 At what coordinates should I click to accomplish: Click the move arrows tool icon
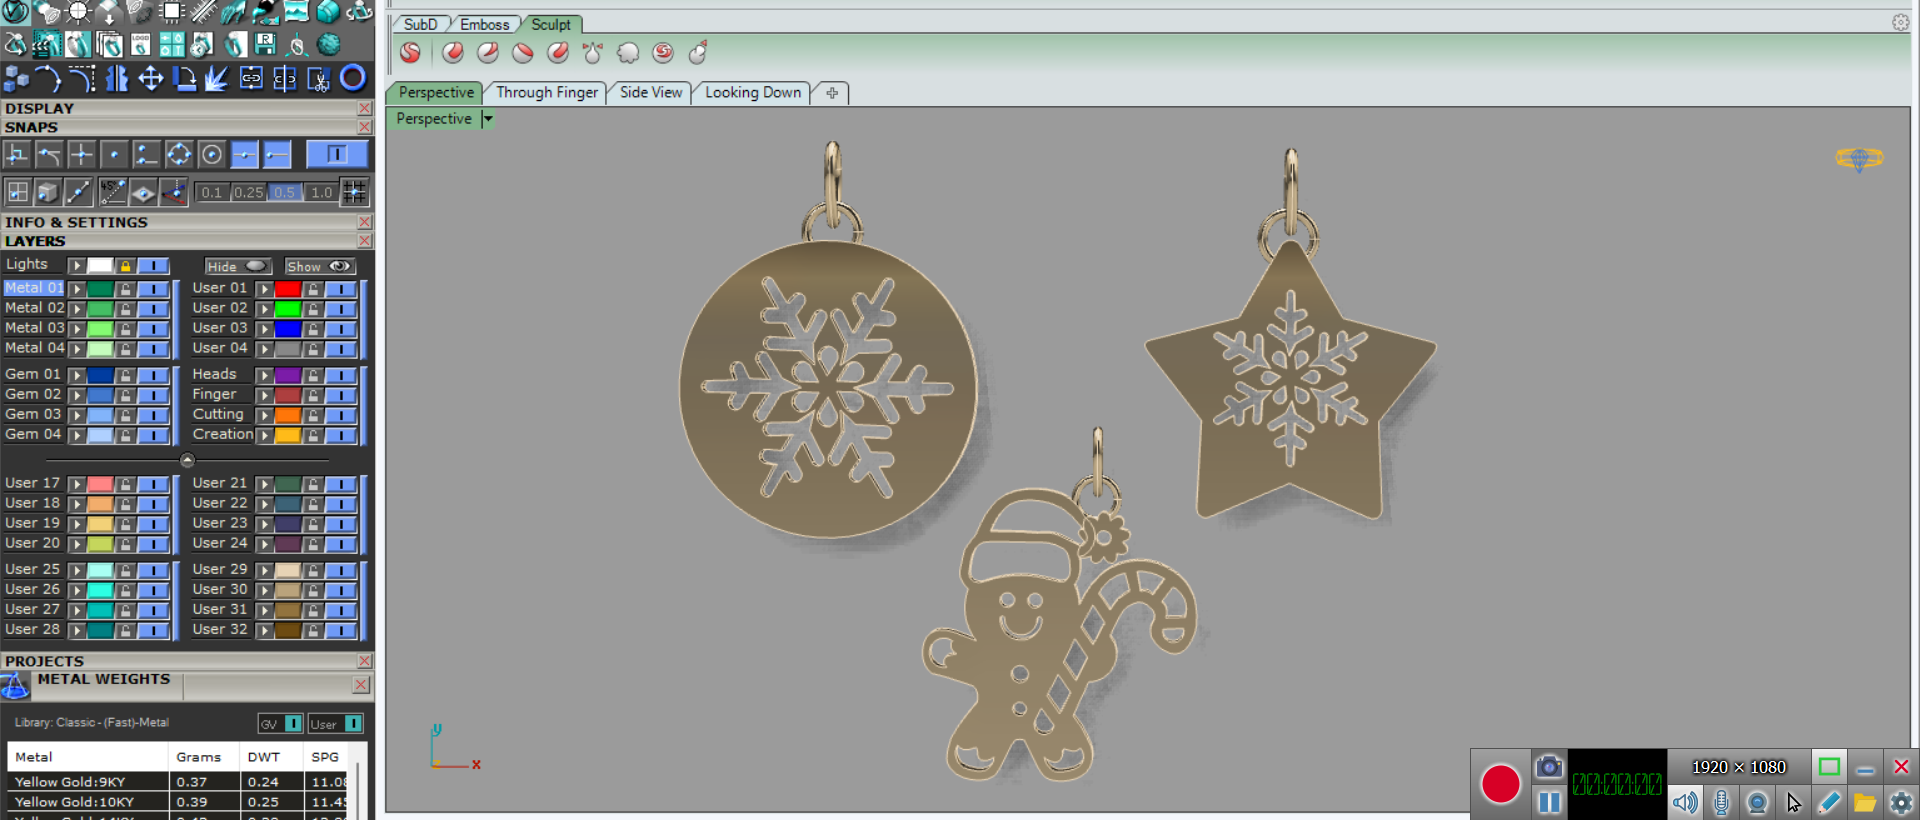[x=150, y=78]
